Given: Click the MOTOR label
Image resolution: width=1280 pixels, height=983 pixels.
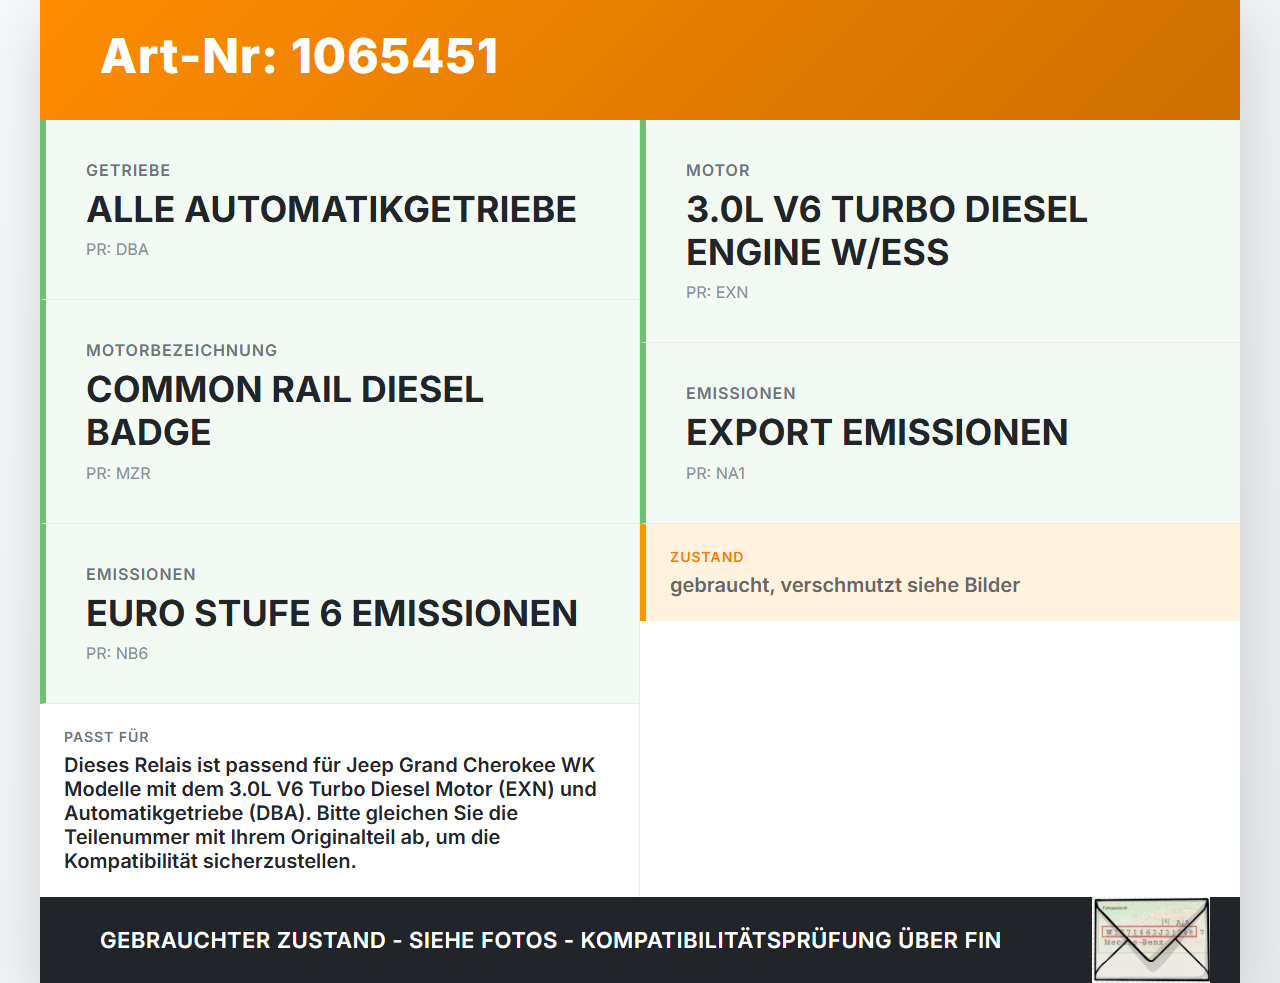Looking at the screenshot, I should [718, 170].
